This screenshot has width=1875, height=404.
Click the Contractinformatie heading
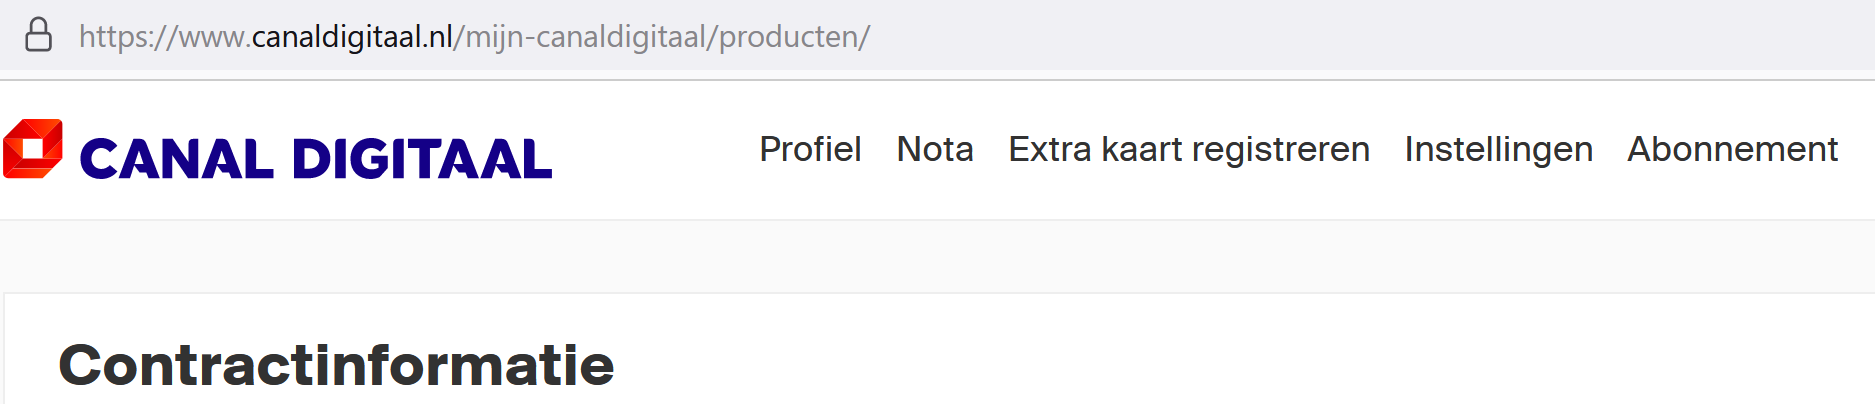336,365
